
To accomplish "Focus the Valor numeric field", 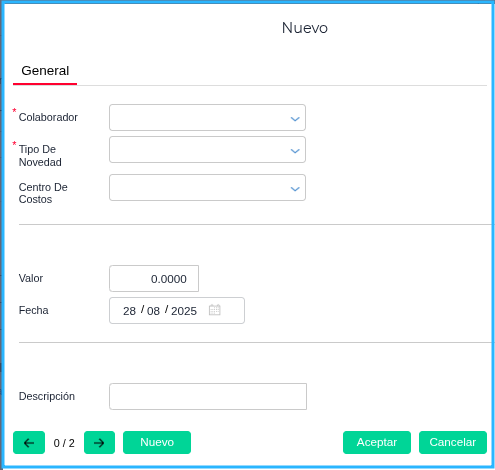I will coord(154,278).
